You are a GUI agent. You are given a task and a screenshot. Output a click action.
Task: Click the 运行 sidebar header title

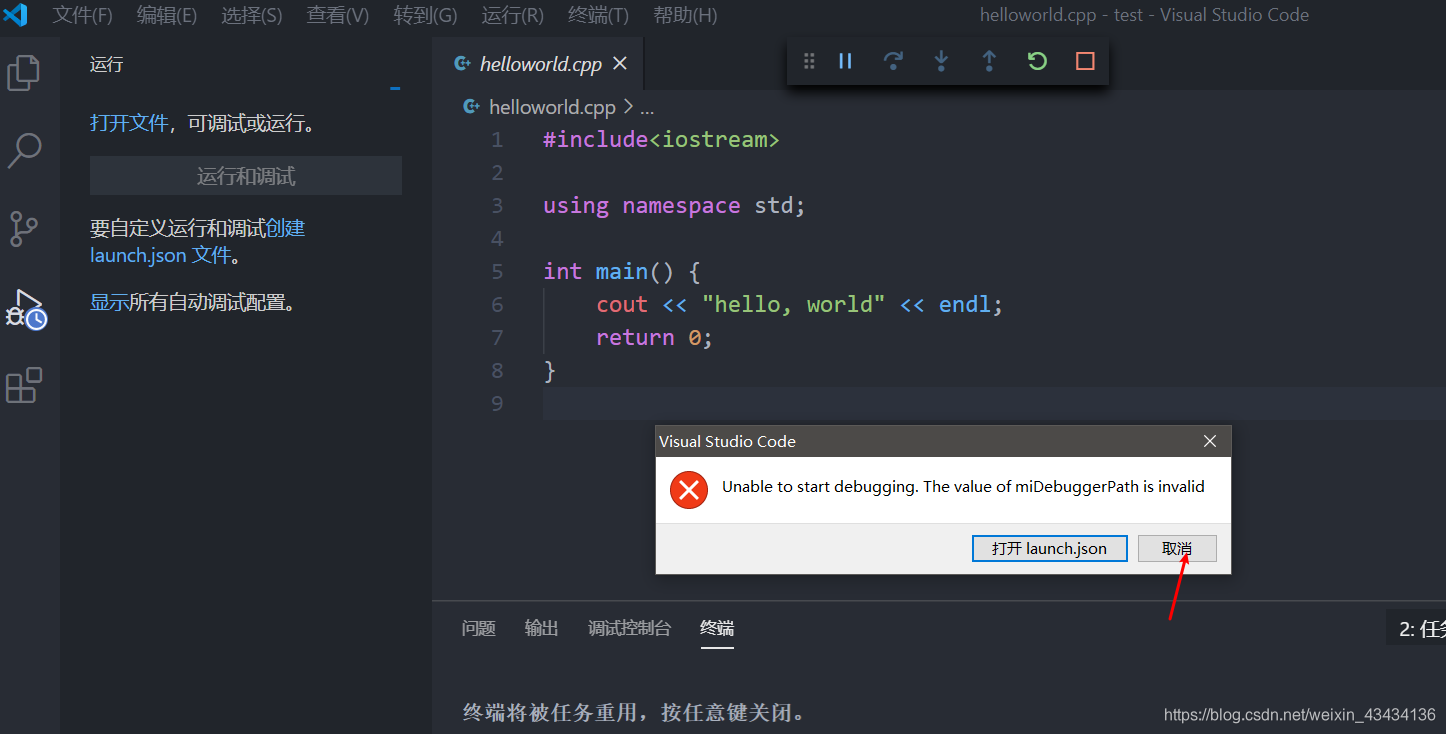click(x=106, y=64)
